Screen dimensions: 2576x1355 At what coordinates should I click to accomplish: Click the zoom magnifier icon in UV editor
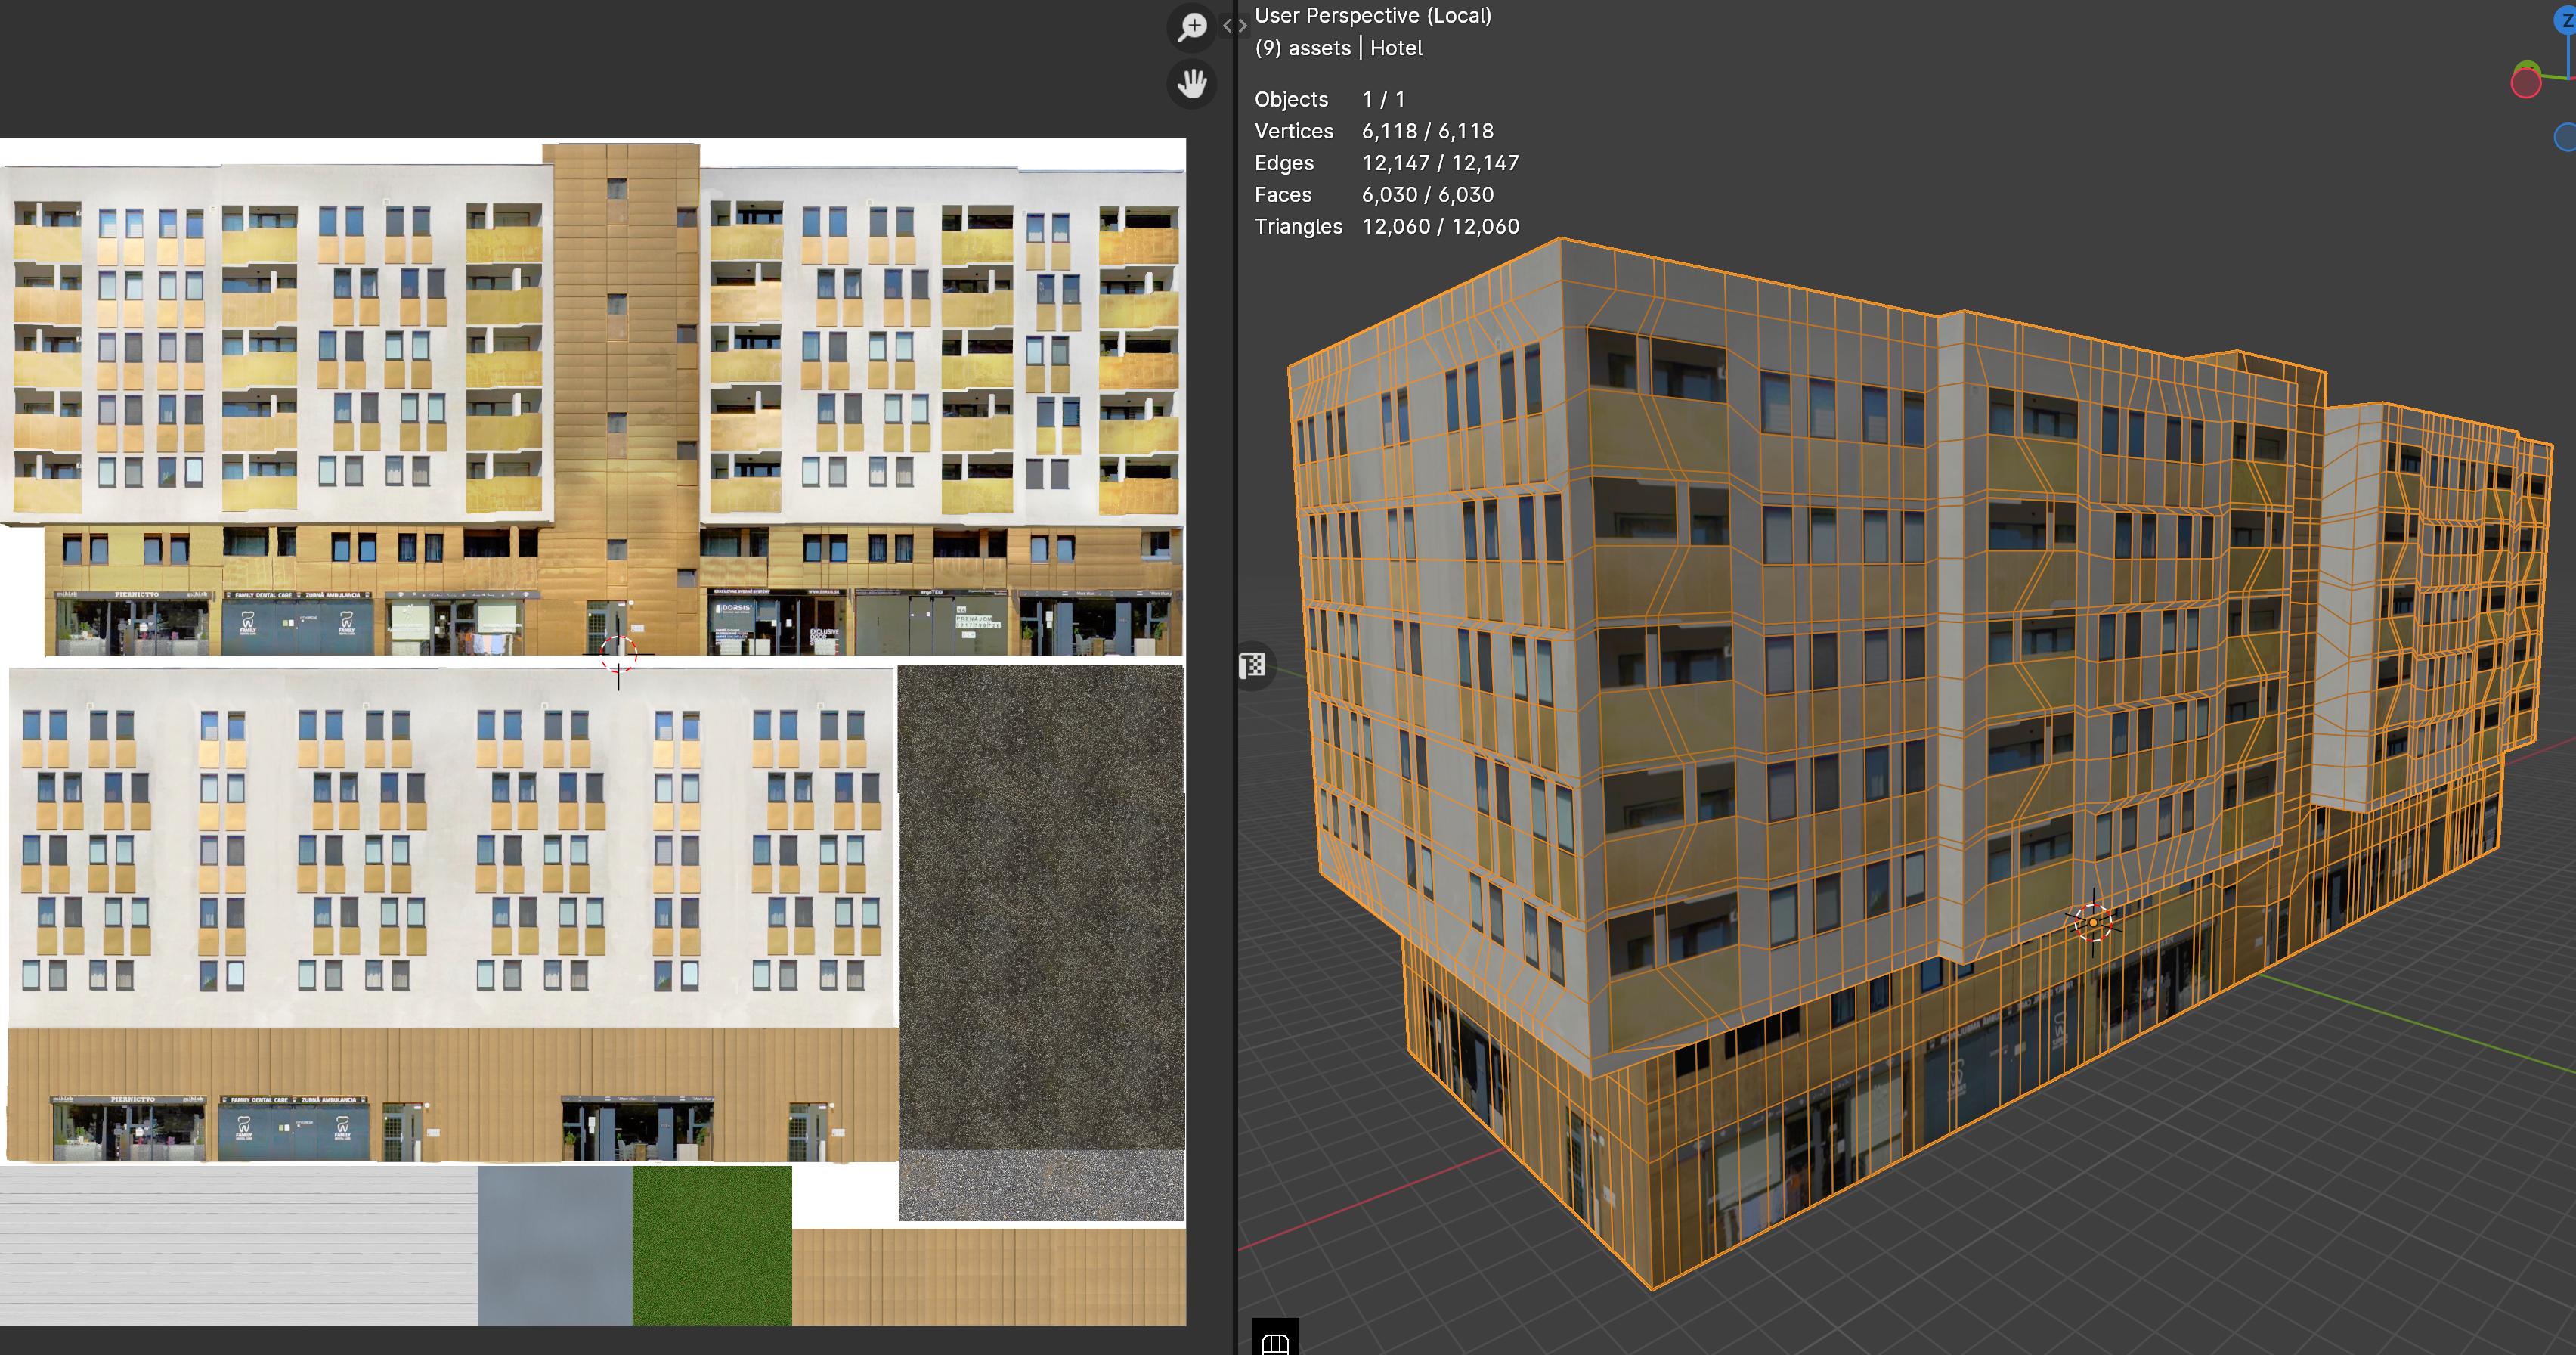click(1191, 27)
